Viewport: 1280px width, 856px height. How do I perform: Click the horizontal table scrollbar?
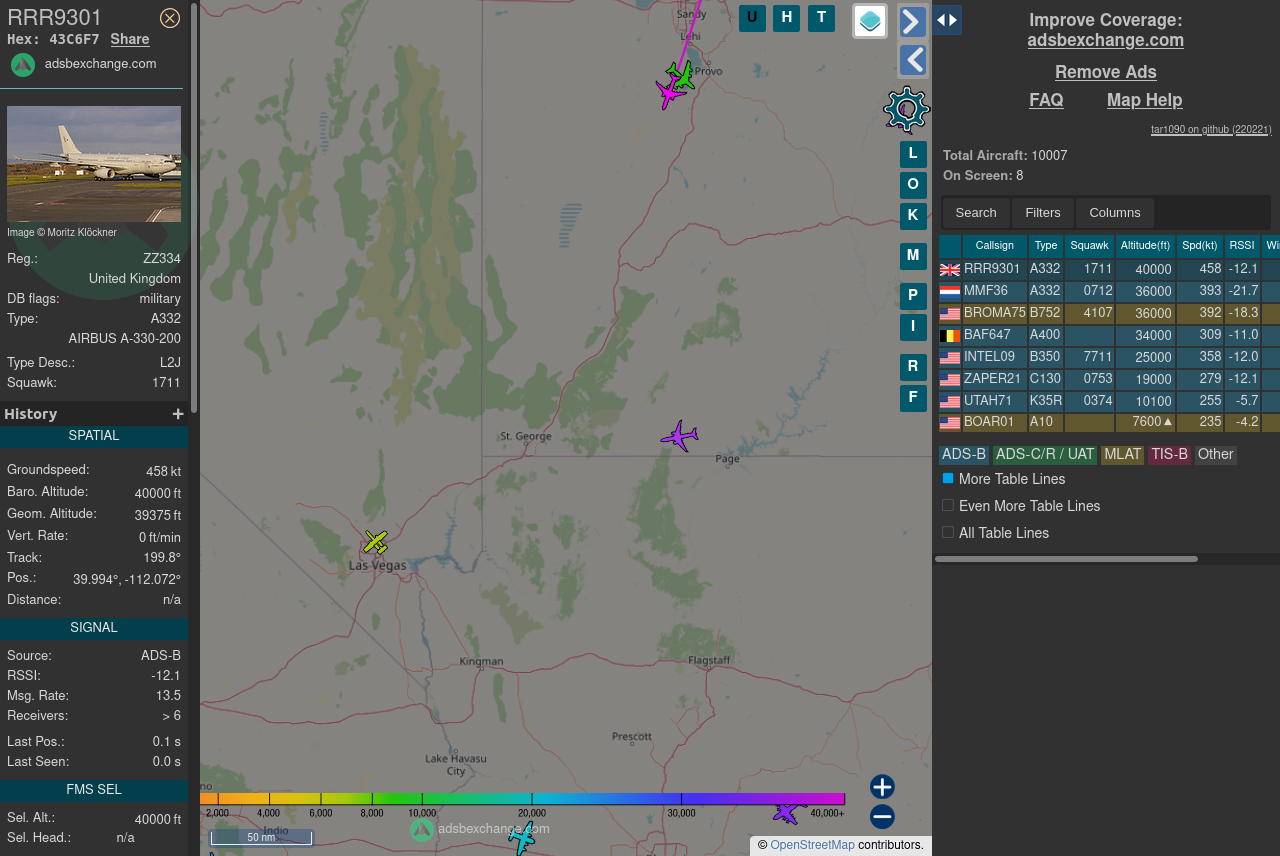tap(1066, 559)
